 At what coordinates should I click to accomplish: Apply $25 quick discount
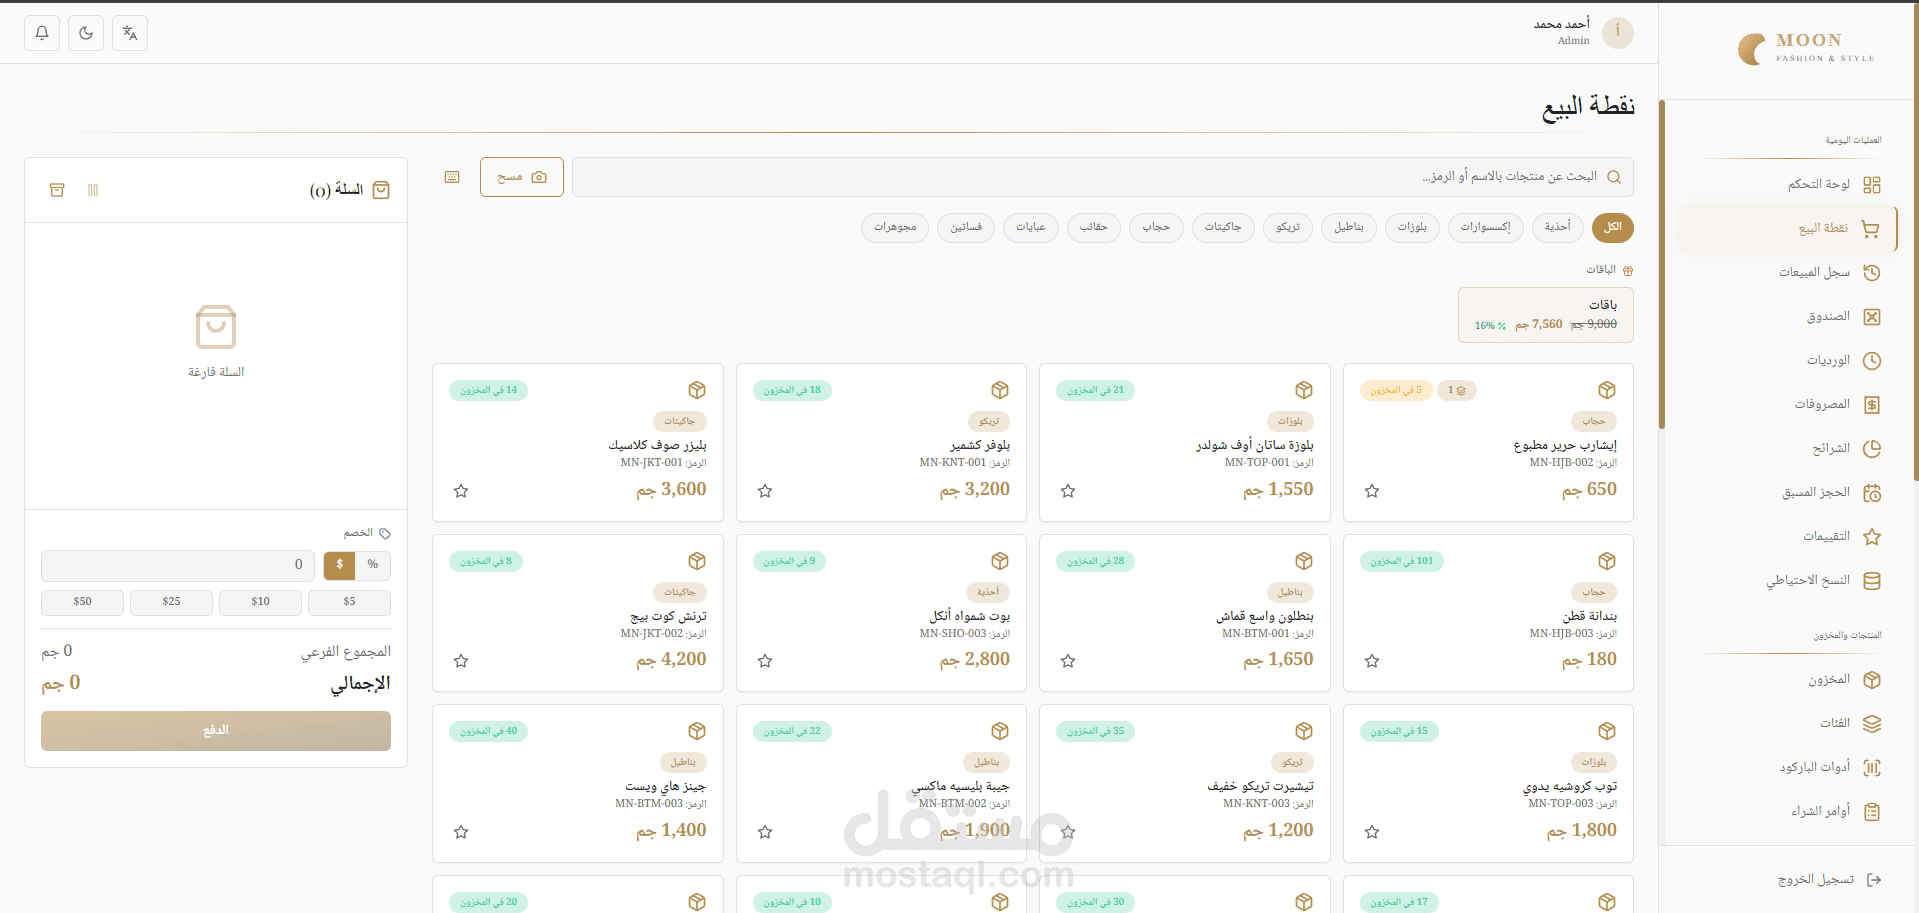[x=171, y=602]
